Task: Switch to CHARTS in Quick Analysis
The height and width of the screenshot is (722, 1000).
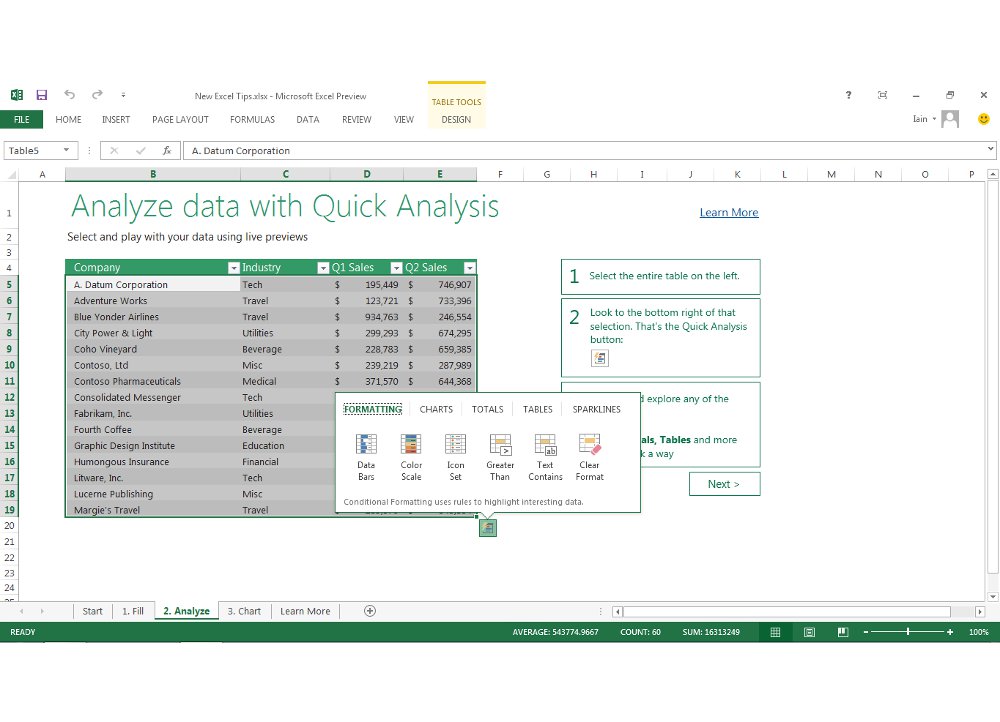Action: point(436,409)
